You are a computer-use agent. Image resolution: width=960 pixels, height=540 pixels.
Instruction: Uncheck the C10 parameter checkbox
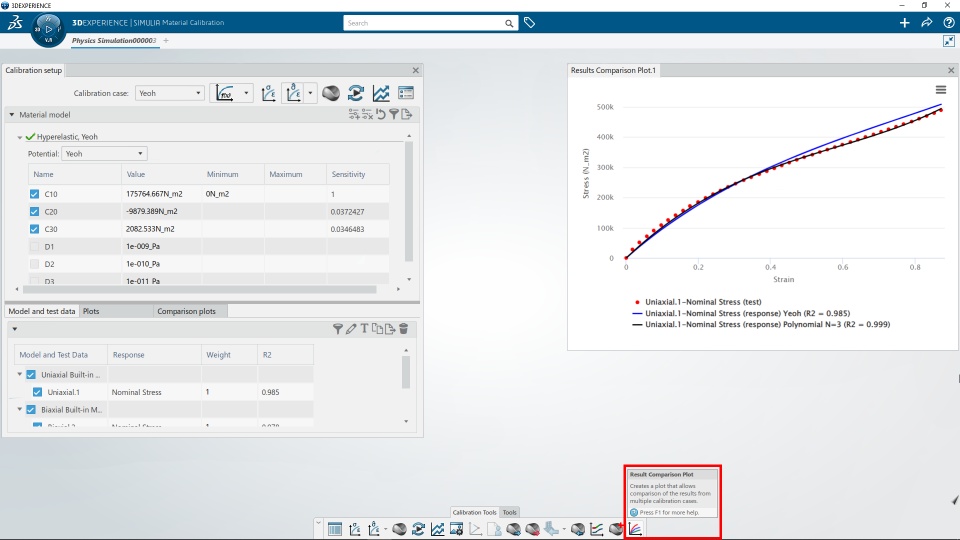[34, 194]
